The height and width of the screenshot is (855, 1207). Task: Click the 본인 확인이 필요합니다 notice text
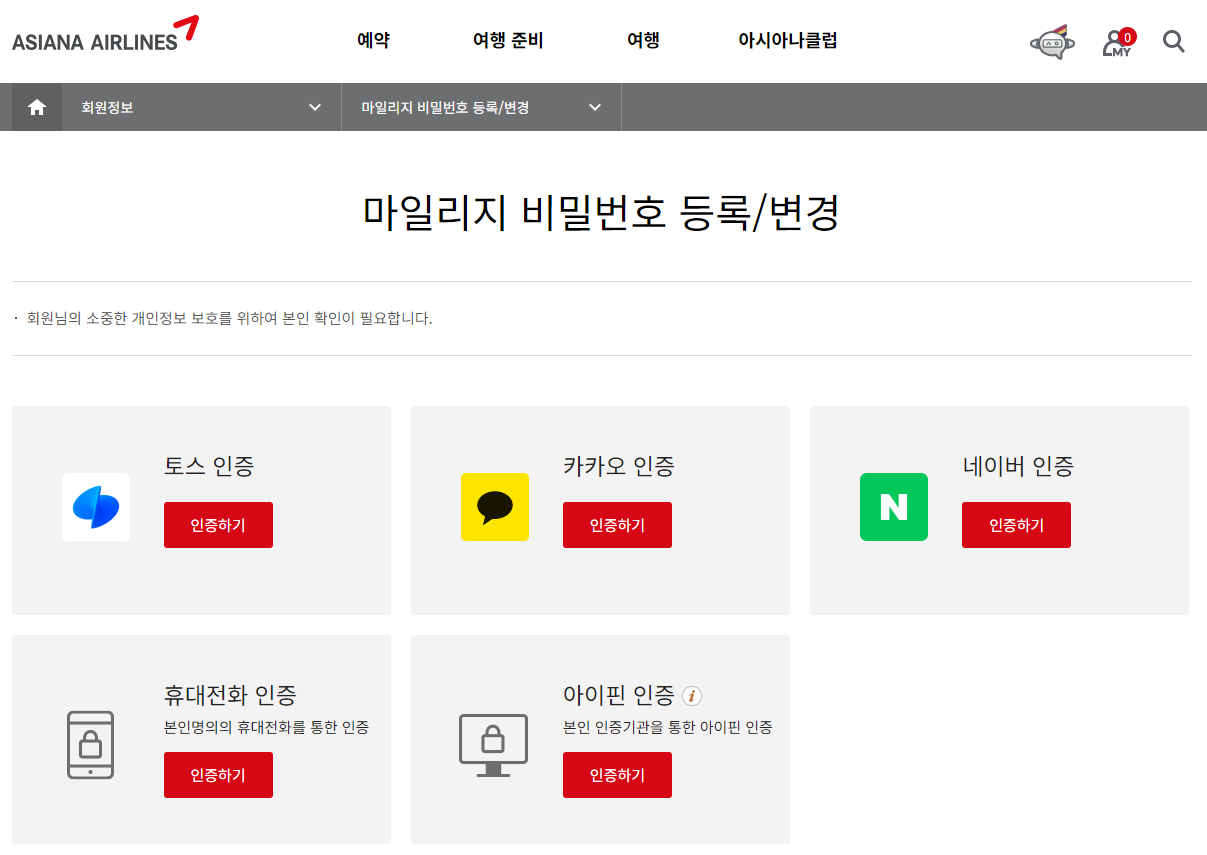[230, 319]
